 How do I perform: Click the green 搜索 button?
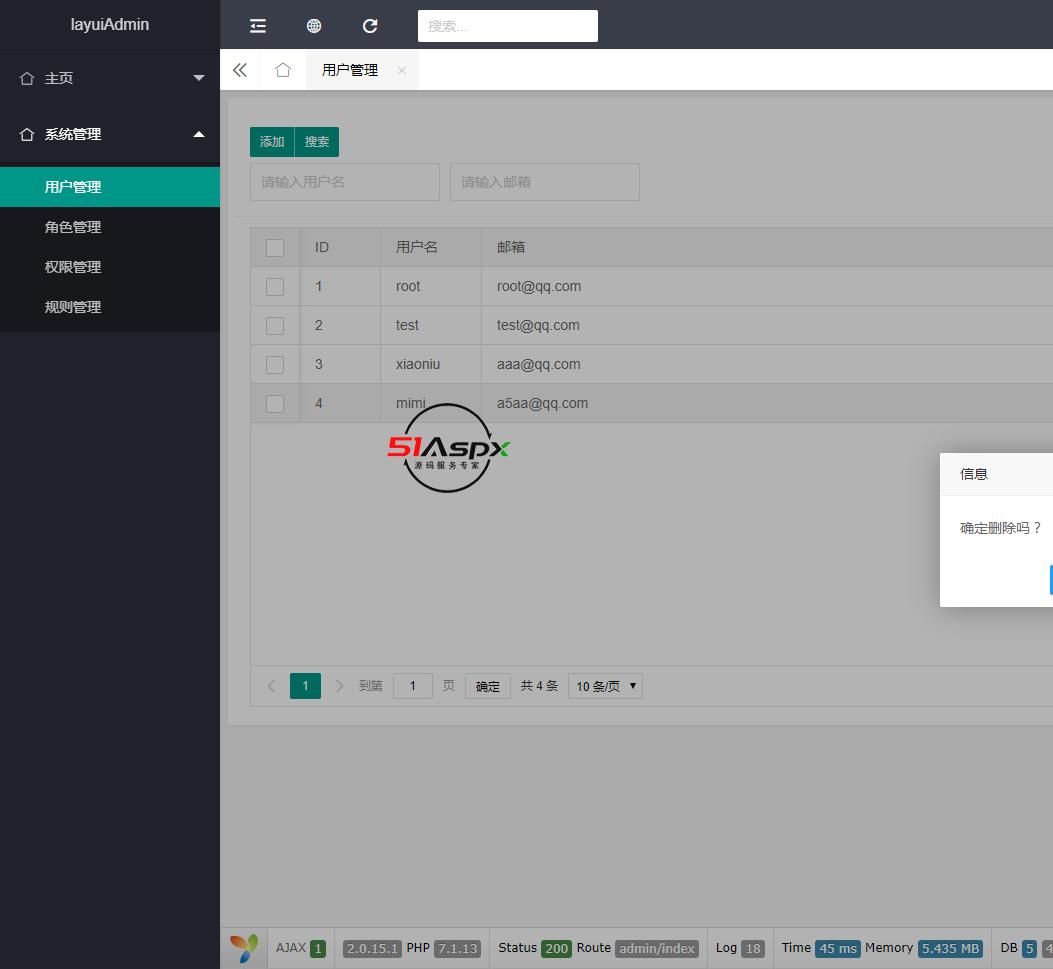[317, 142]
